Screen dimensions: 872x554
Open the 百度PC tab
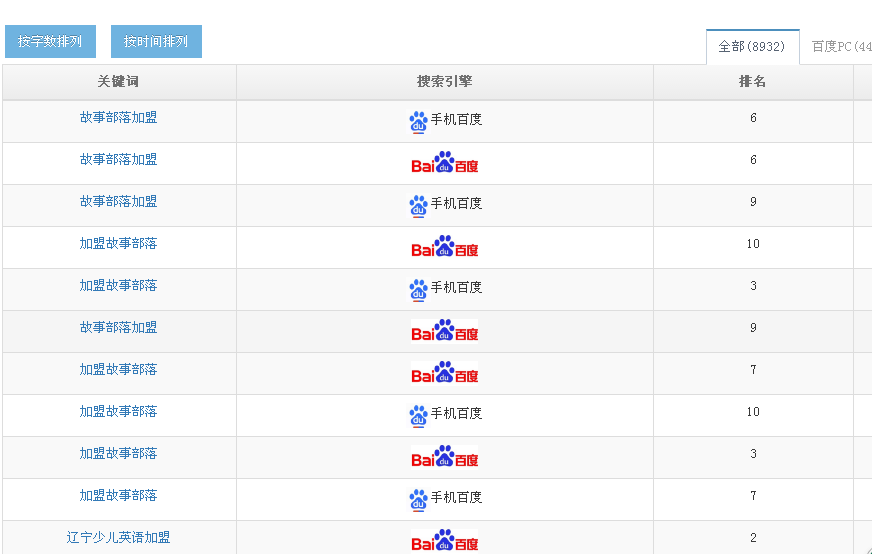(x=840, y=47)
